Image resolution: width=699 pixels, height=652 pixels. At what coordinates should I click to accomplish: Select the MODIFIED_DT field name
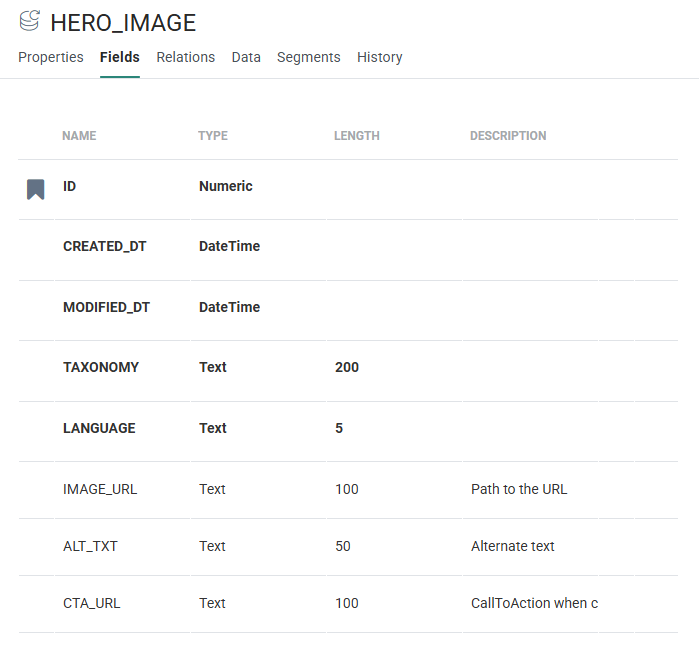click(x=106, y=307)
